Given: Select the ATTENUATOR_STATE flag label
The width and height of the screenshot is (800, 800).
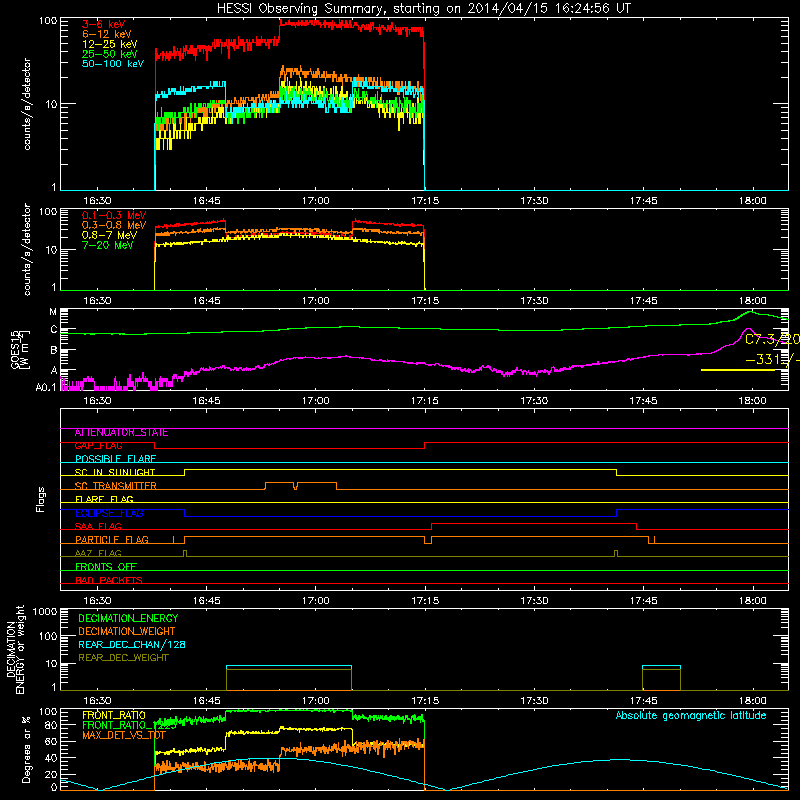Looking at the screenshot, I should click(121, 433).
